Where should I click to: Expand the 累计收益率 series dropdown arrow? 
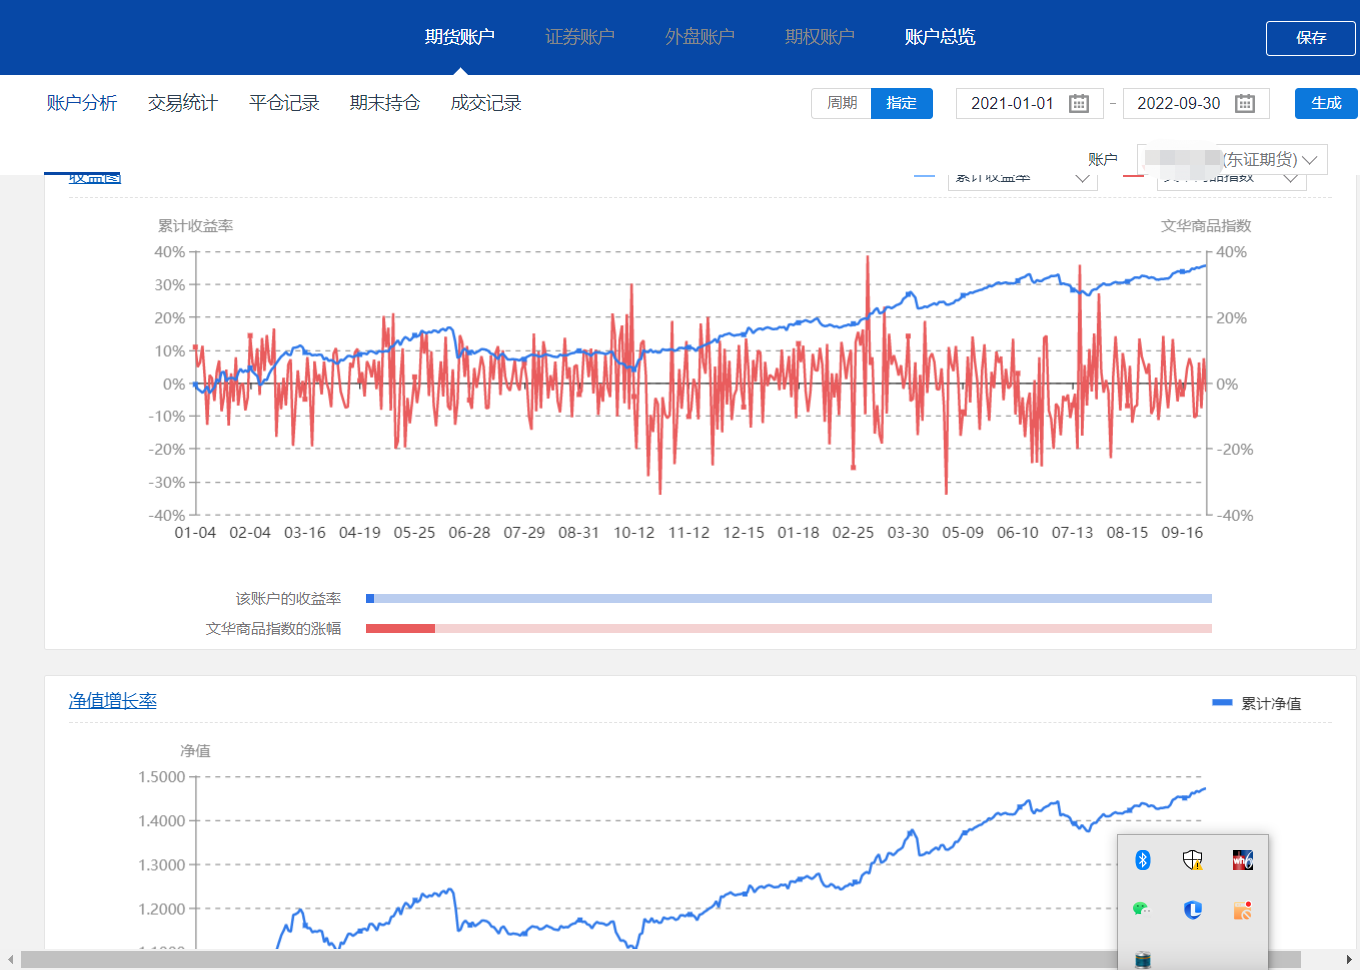click(1083, 179)
